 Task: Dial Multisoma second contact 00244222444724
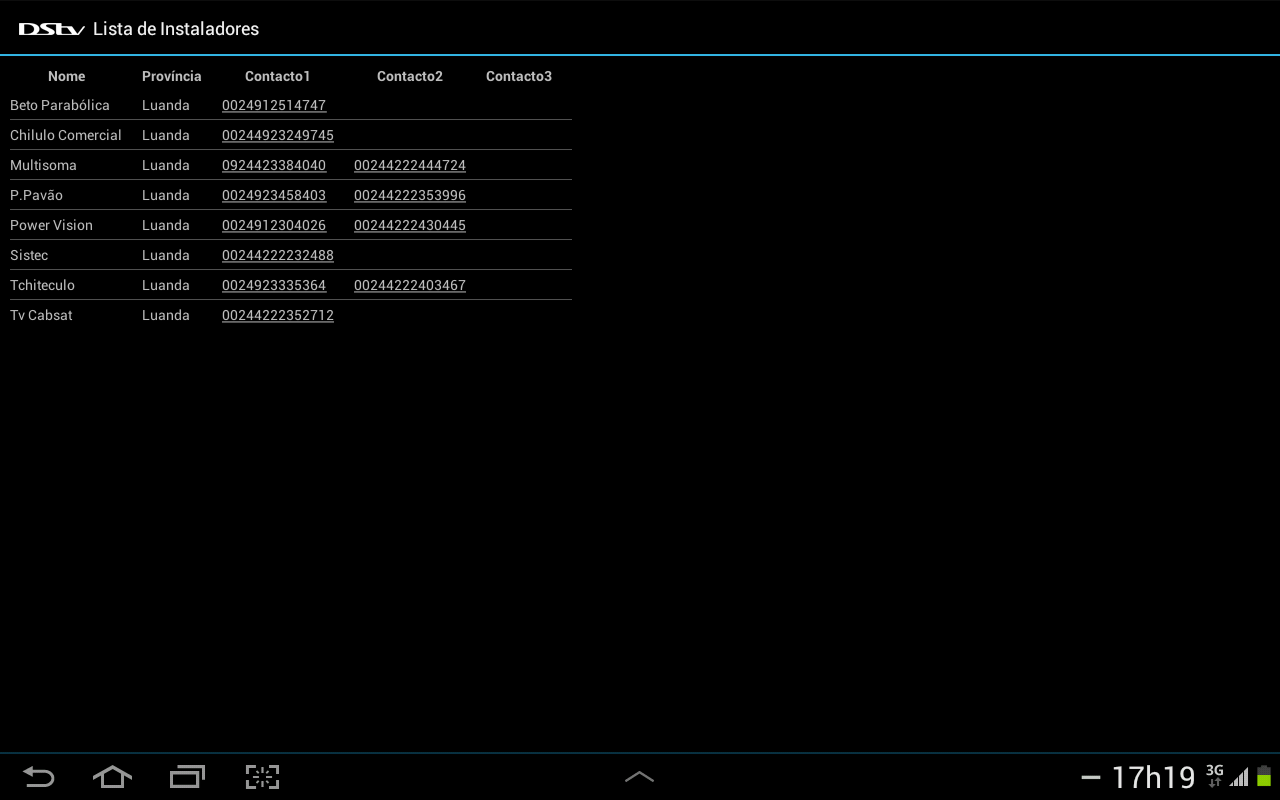click(x=410, y=165)
